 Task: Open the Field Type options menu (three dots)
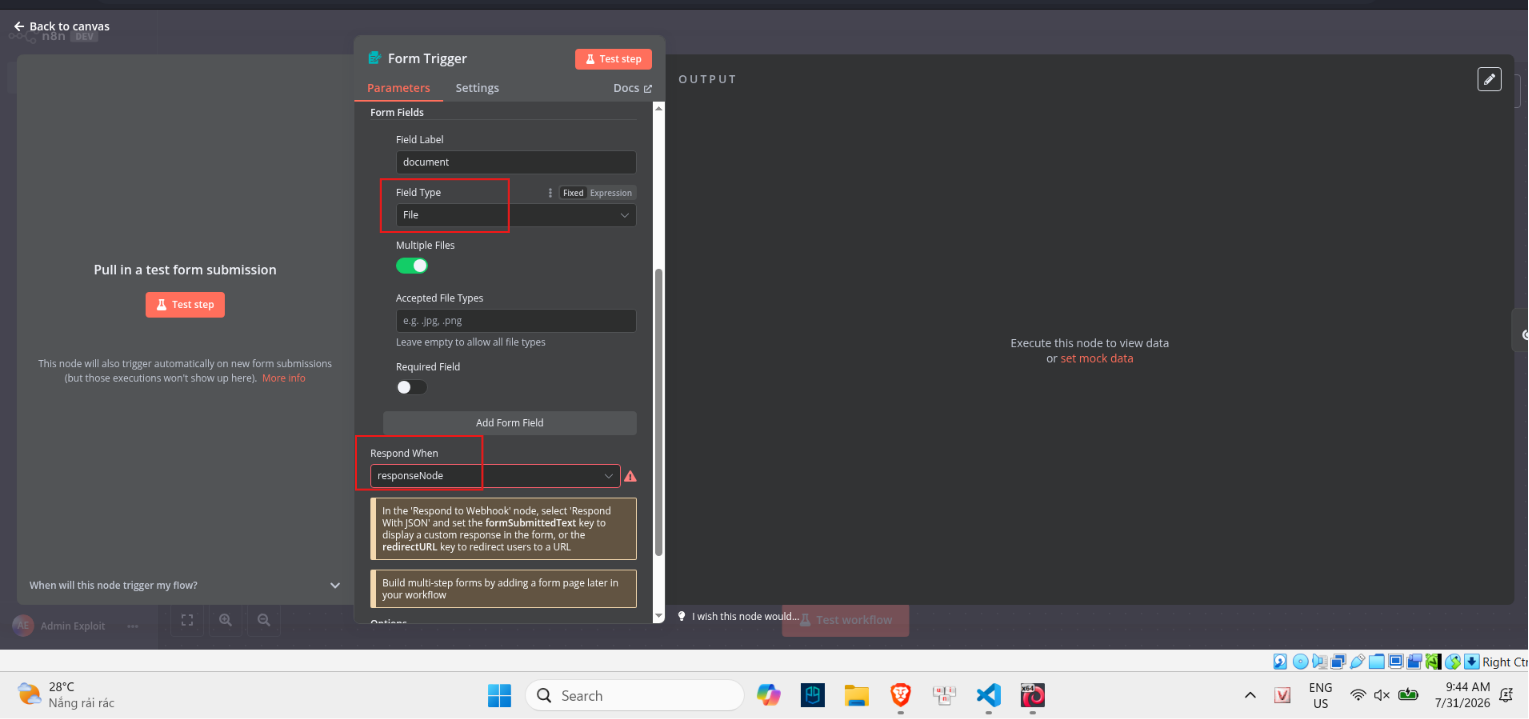pos(550,193)
